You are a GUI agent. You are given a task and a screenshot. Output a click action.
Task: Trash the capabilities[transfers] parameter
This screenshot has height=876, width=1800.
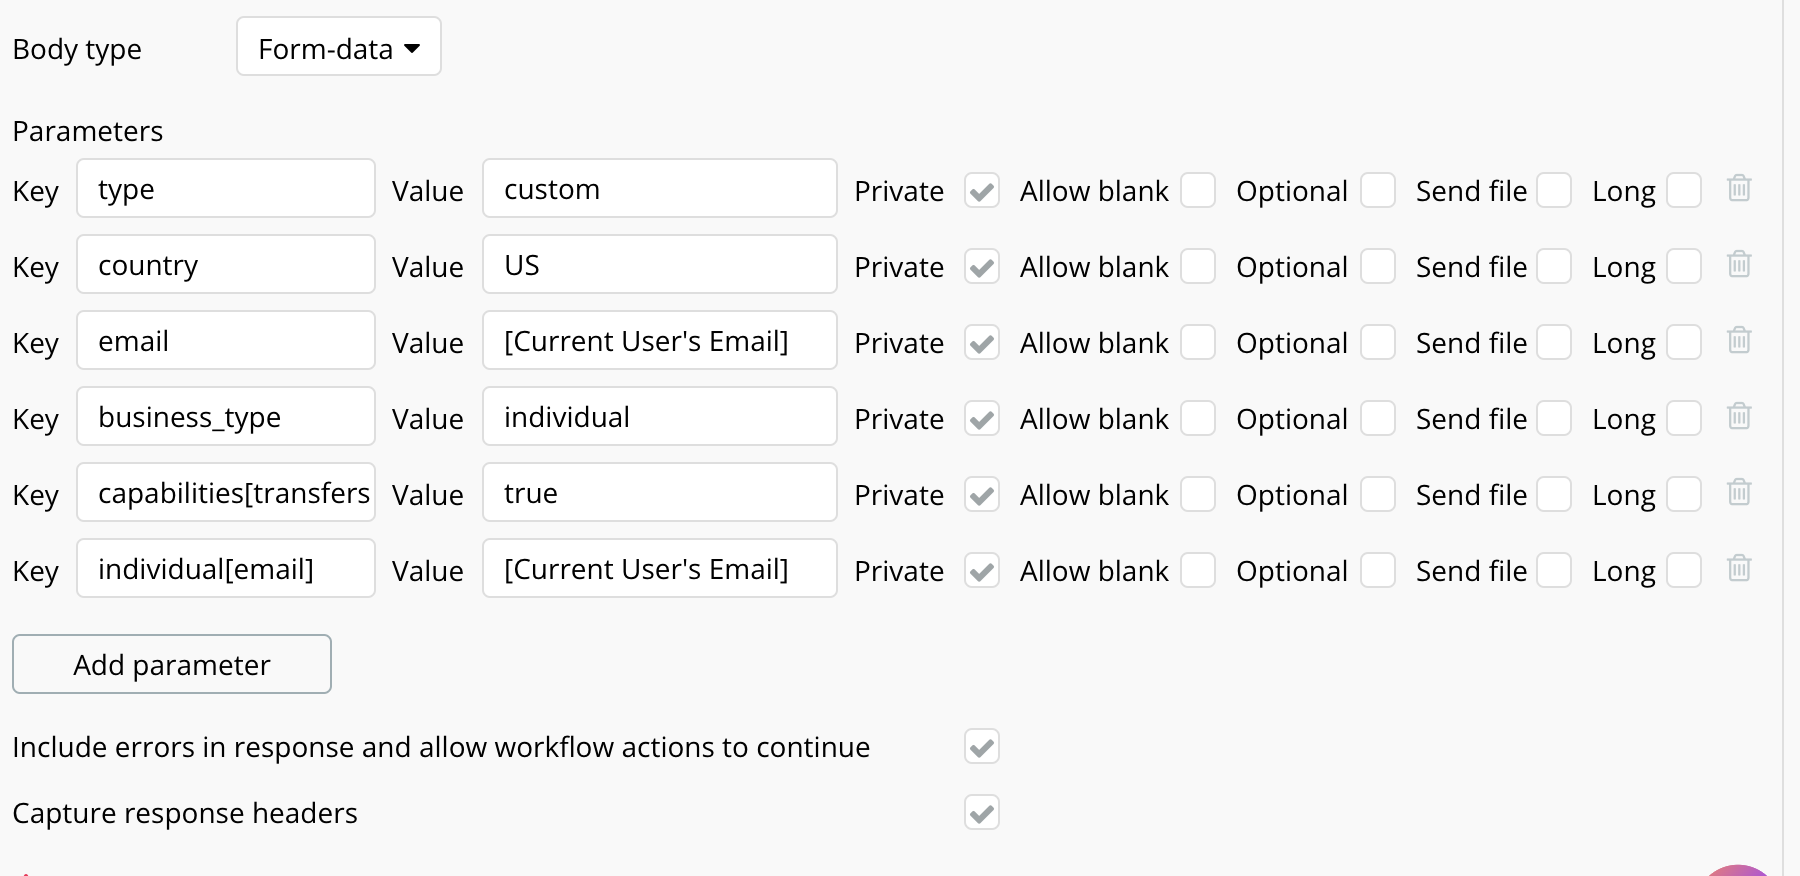pos(1739,492)
